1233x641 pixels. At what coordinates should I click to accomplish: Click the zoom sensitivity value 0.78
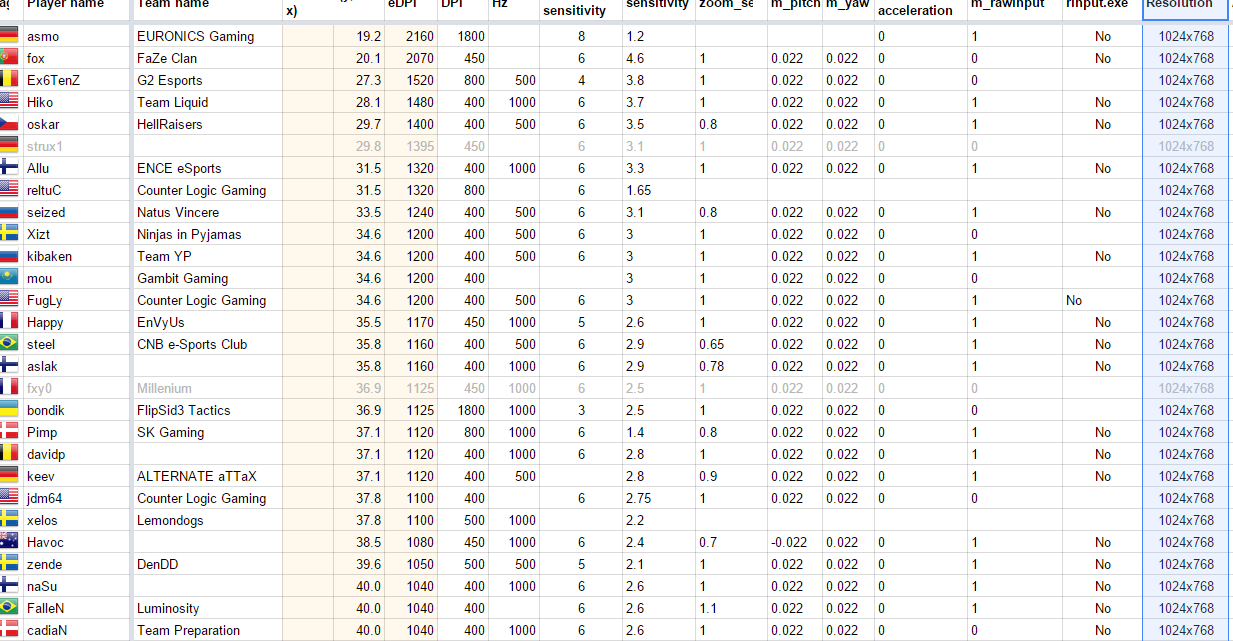point(712,366)
